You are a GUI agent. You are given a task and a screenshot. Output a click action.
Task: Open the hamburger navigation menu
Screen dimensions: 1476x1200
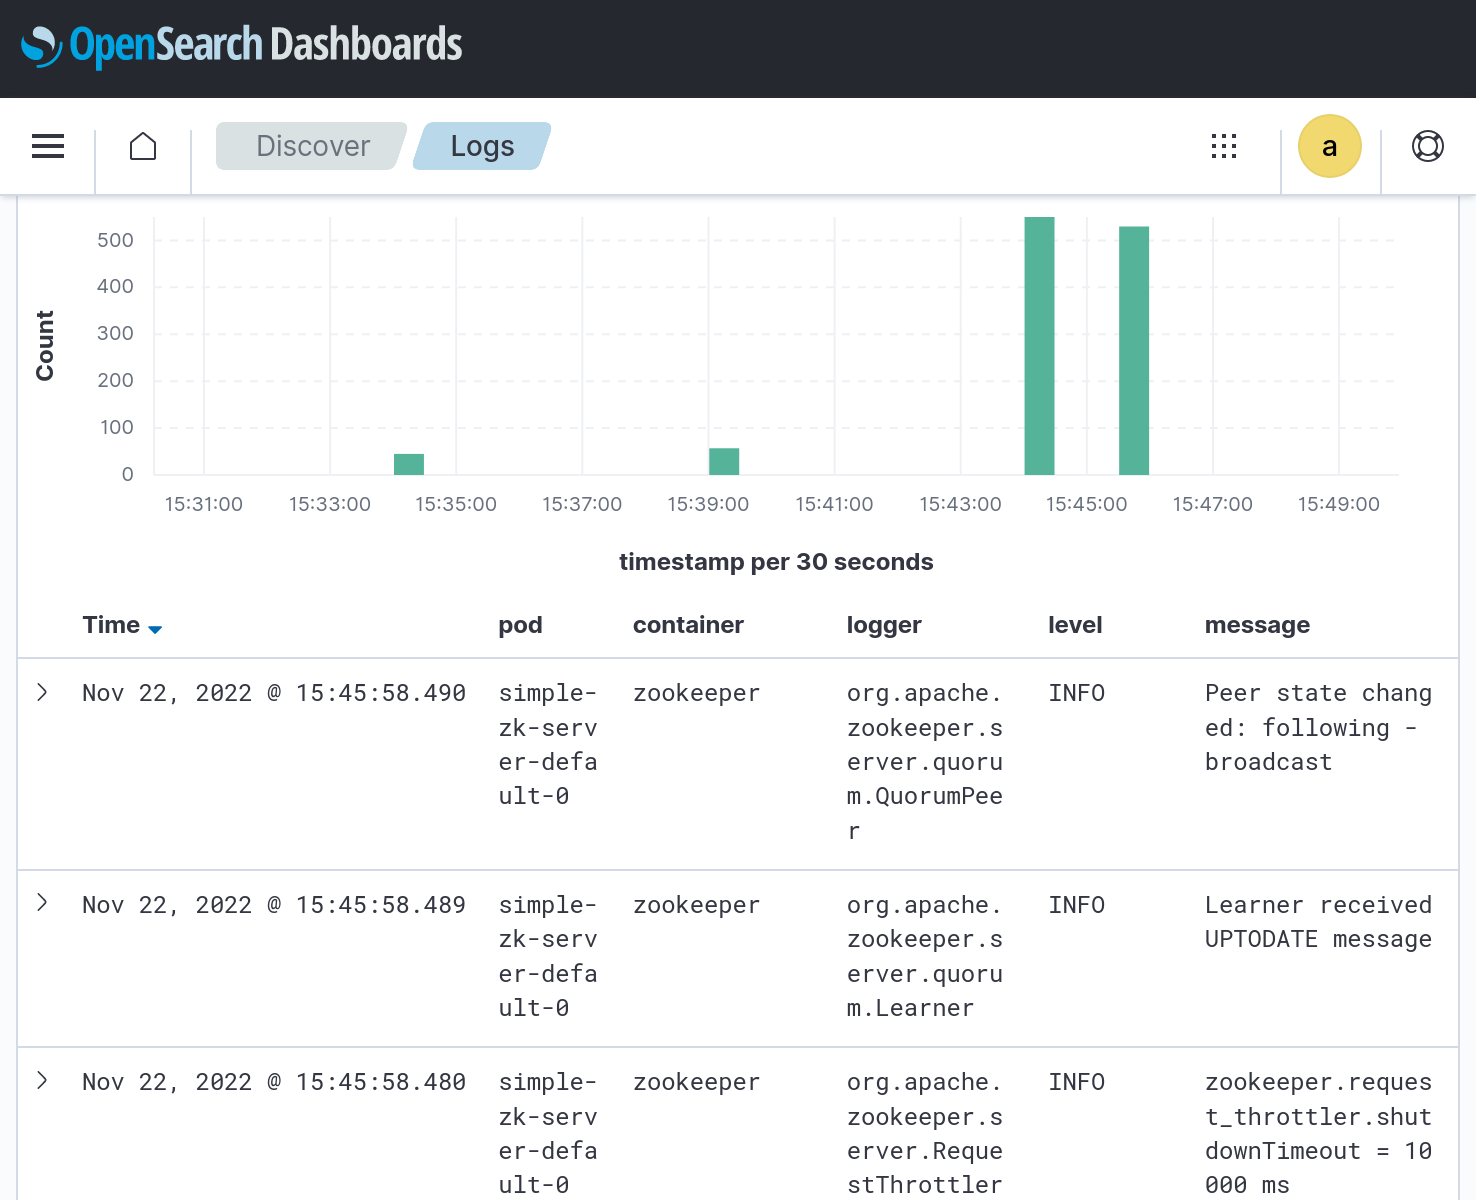[48, 146]
